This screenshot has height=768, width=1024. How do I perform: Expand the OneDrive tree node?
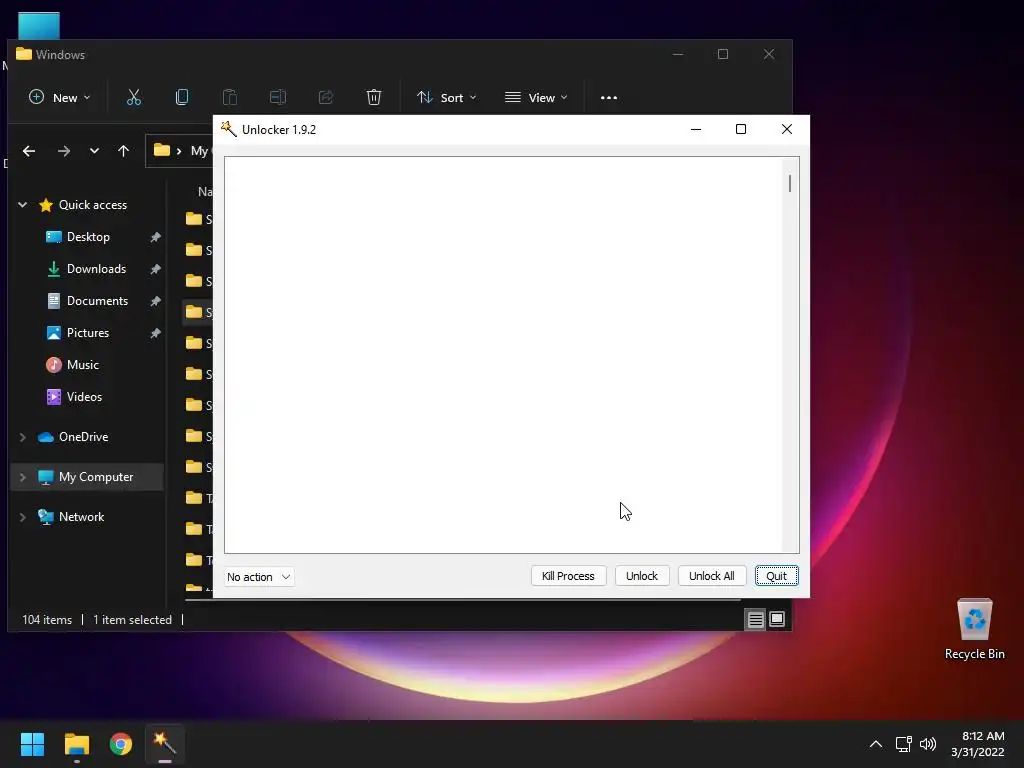click(x=22, y=437)
